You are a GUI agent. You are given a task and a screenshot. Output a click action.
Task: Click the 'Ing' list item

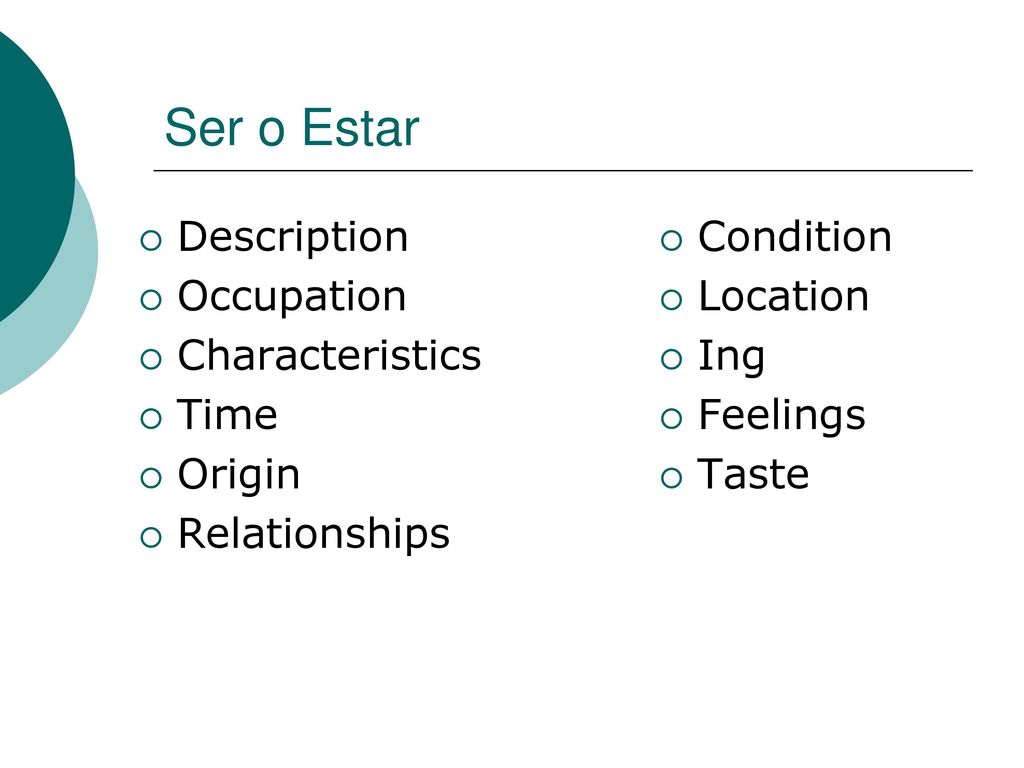(731, 357)
